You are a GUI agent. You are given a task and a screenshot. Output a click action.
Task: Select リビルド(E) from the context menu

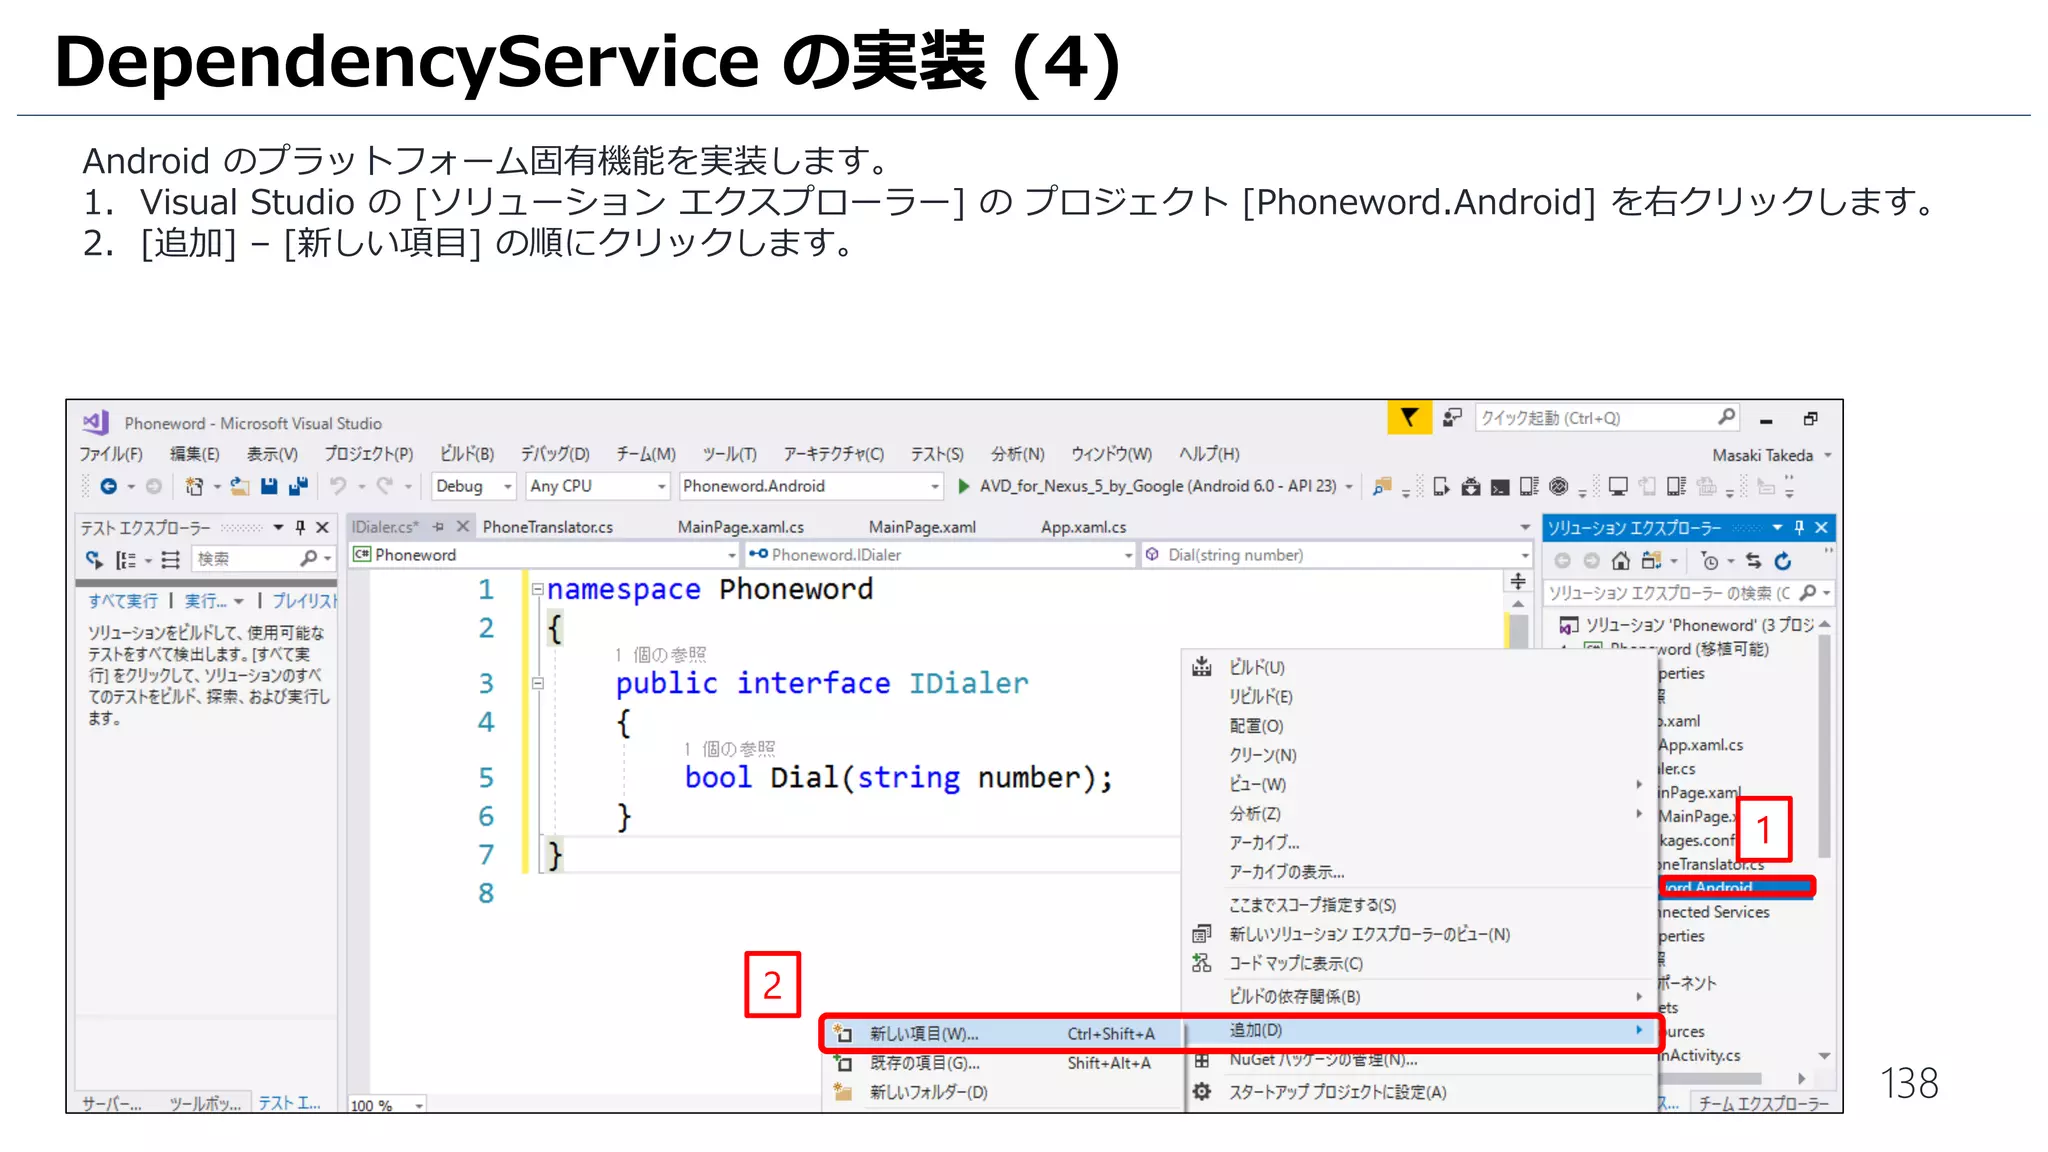[1420, 696]
